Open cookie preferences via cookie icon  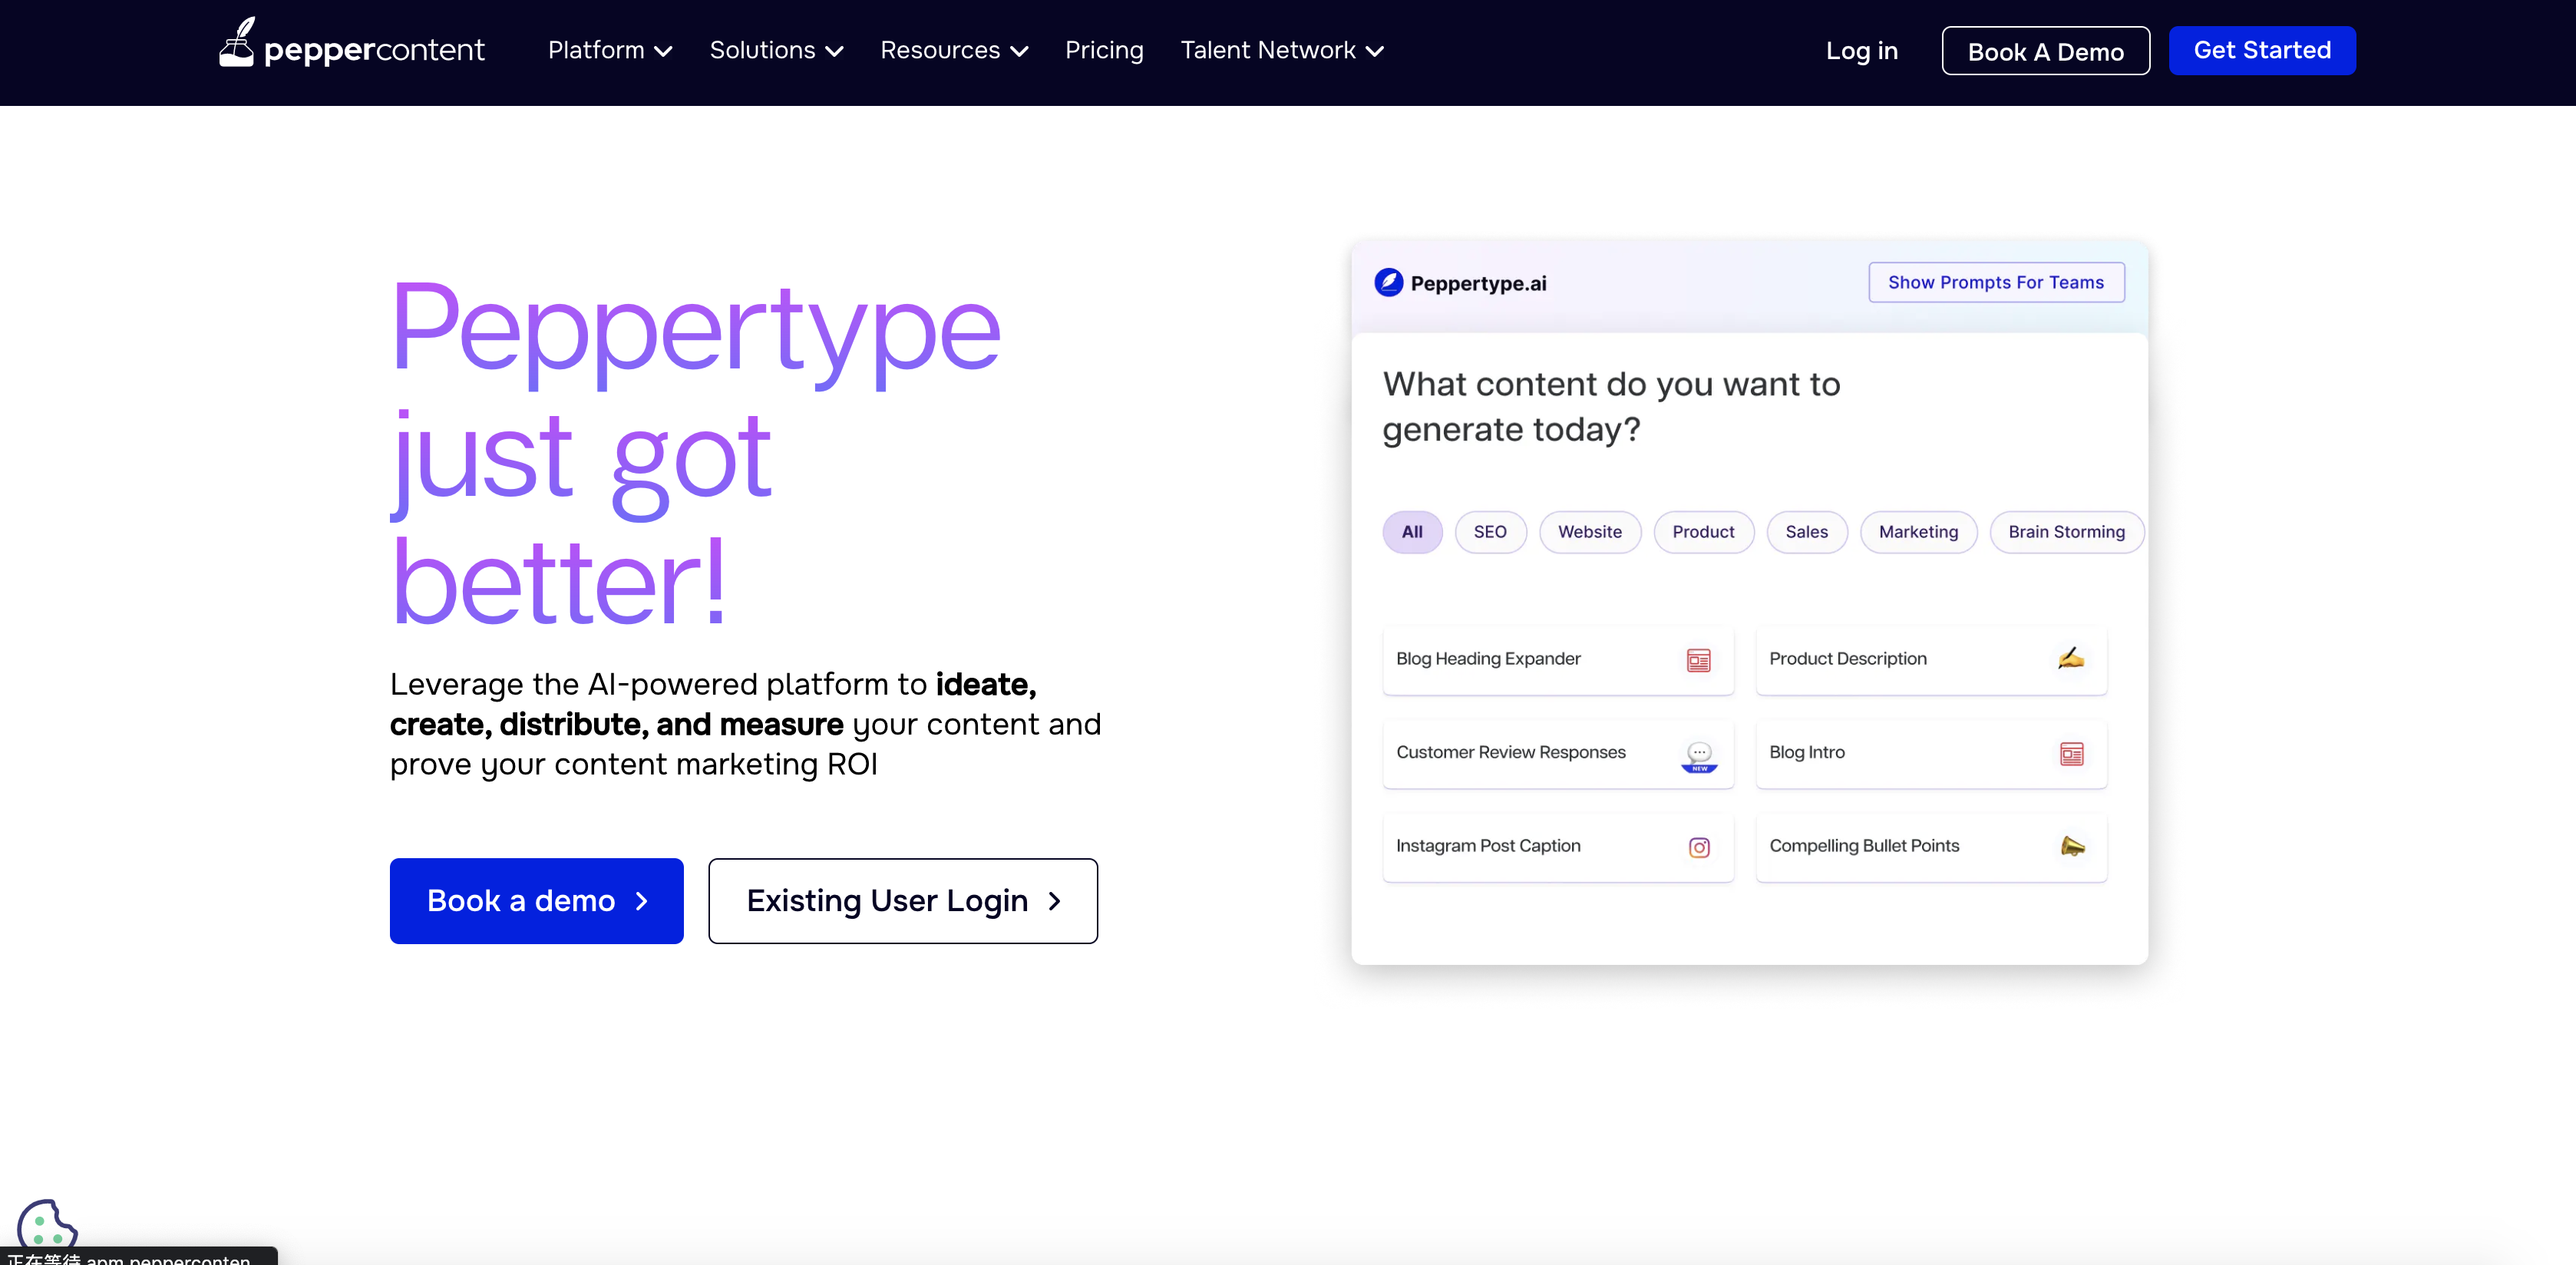45,1224
